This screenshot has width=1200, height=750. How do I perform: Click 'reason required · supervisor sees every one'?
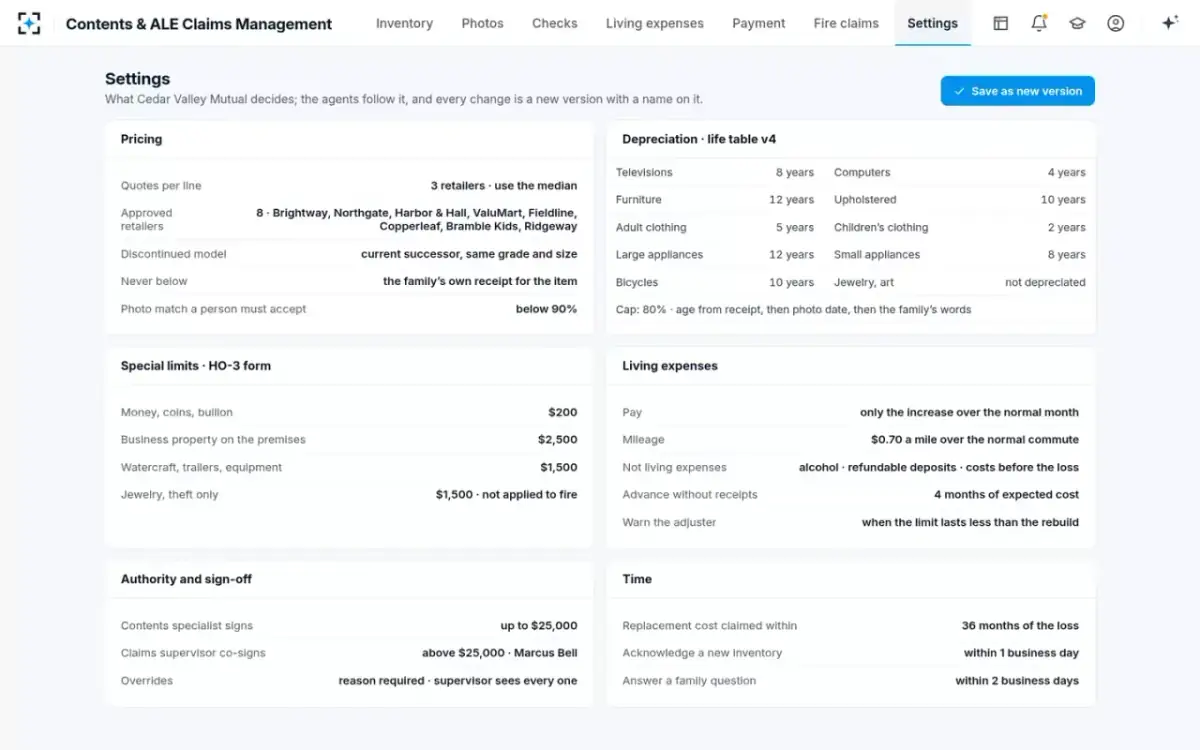tap(458, 681)
